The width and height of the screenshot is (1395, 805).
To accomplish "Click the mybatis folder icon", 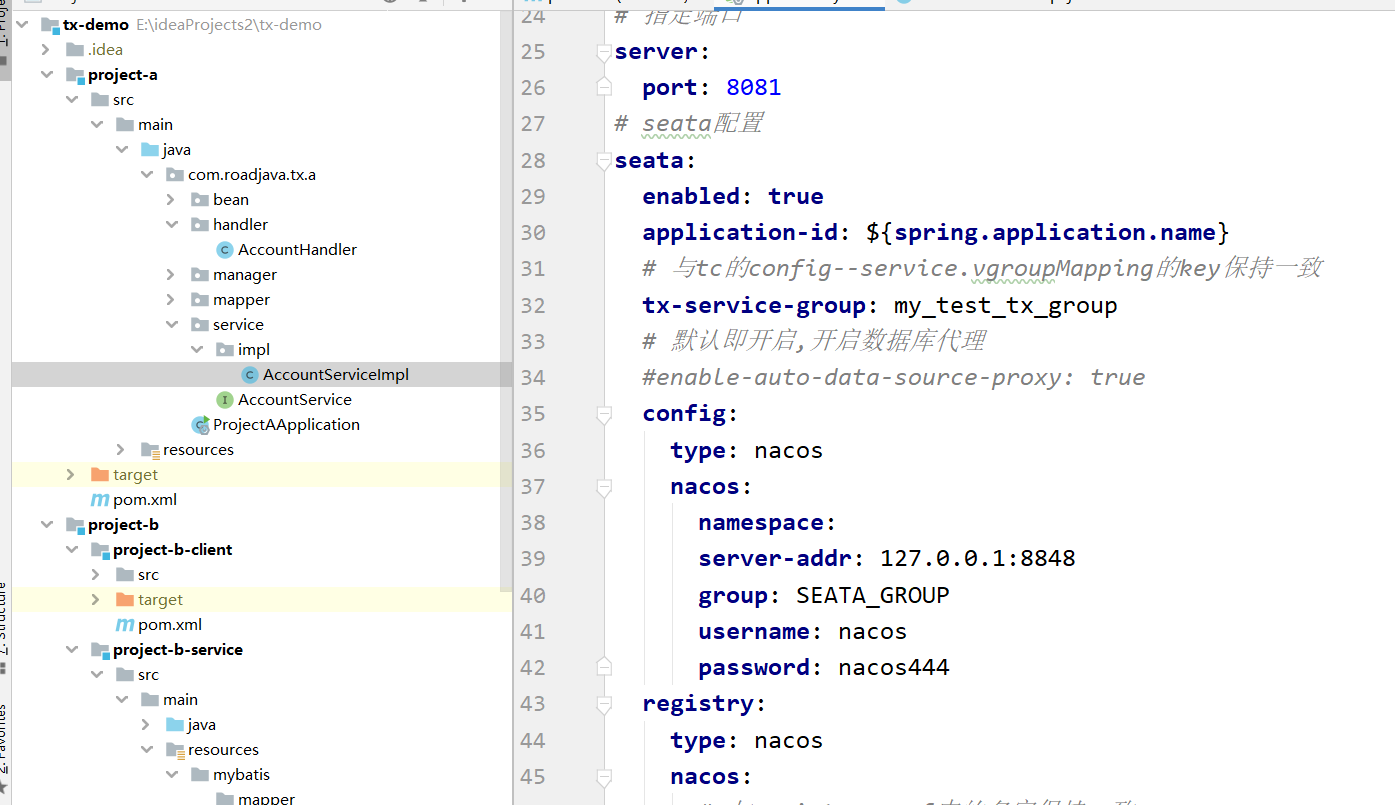I will point(199,774).
